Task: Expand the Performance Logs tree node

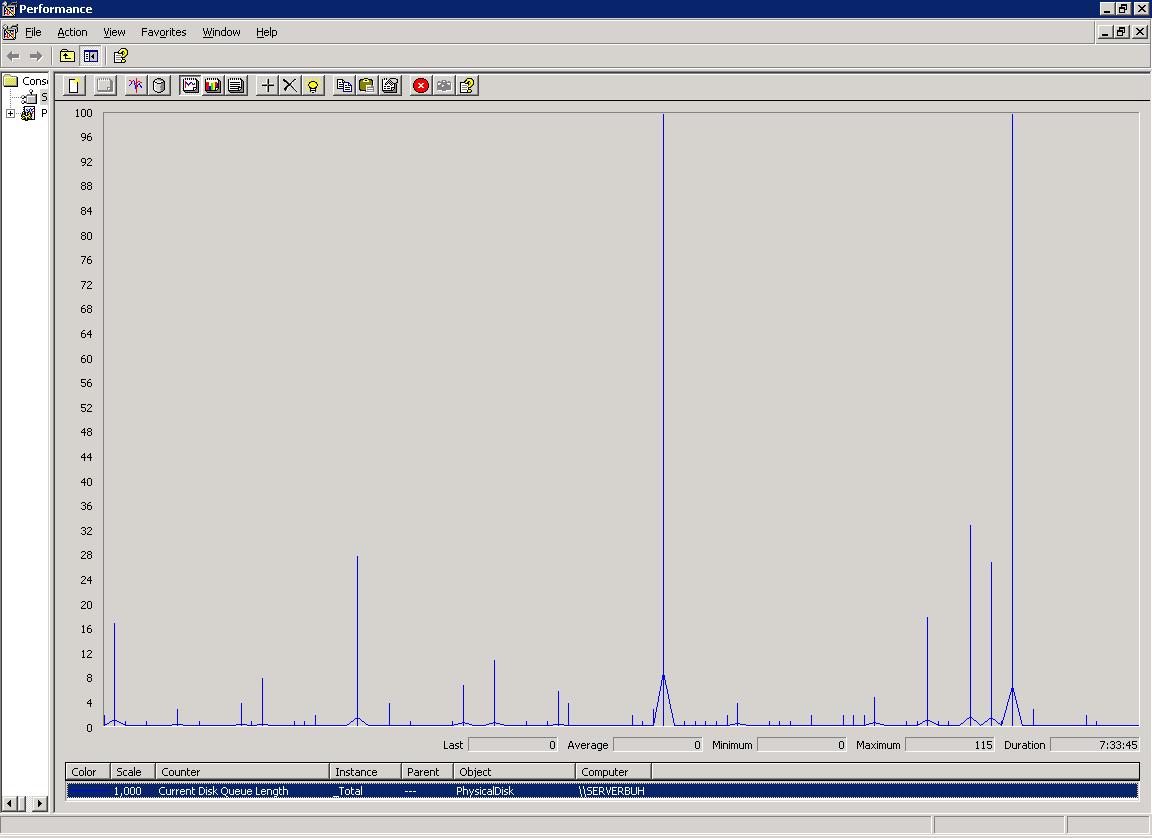Action: click(x=11, y=114)
